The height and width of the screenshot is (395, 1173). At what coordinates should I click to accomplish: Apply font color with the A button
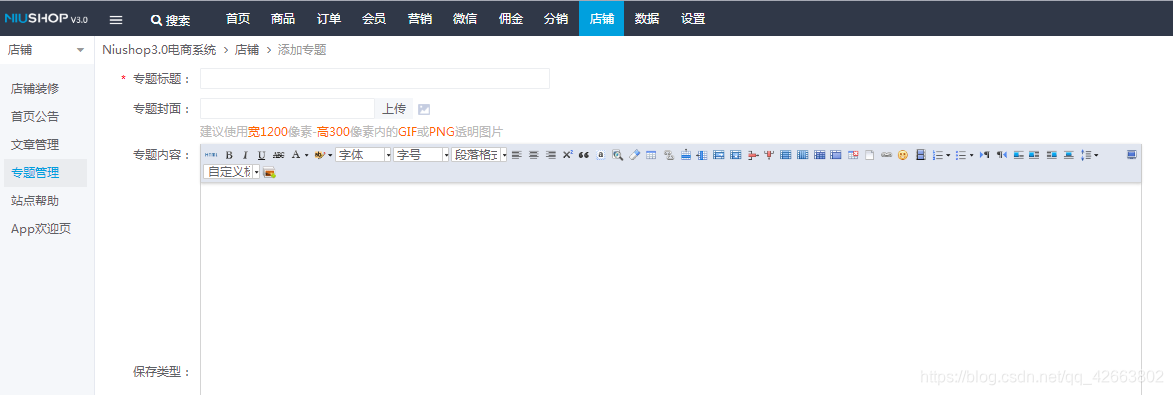click(295, 155)
